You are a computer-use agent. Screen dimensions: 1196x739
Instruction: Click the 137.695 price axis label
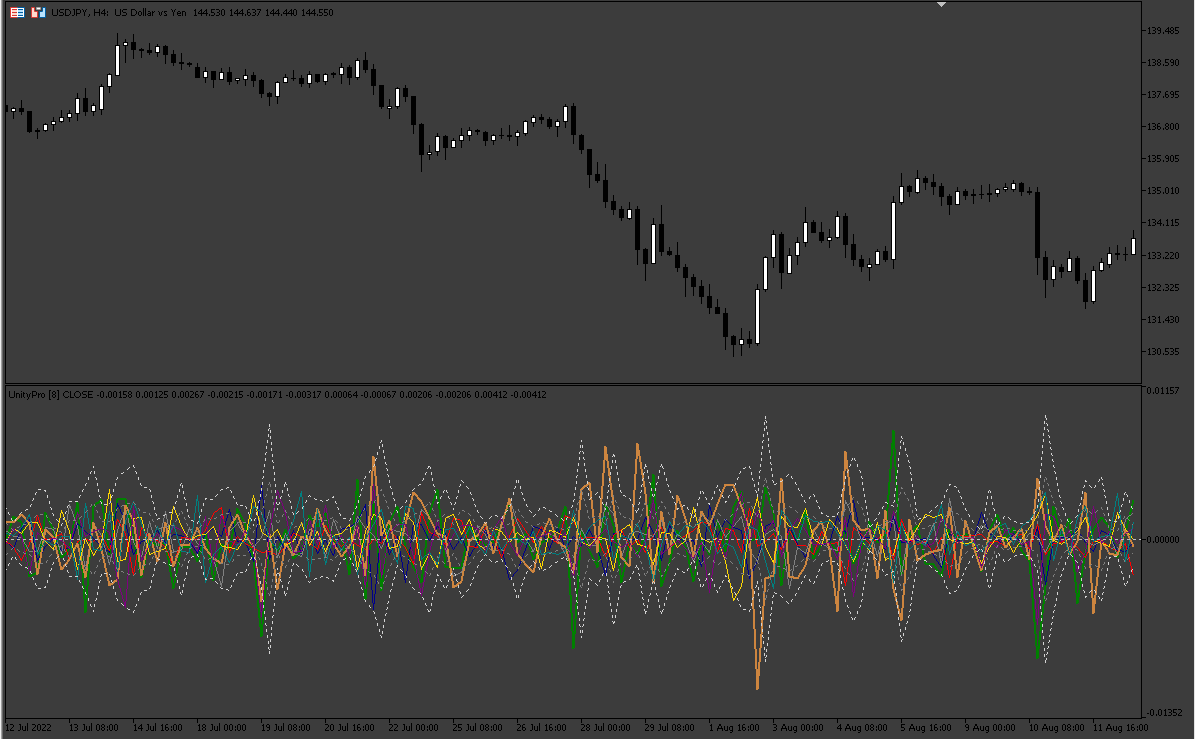[1163, 95]
